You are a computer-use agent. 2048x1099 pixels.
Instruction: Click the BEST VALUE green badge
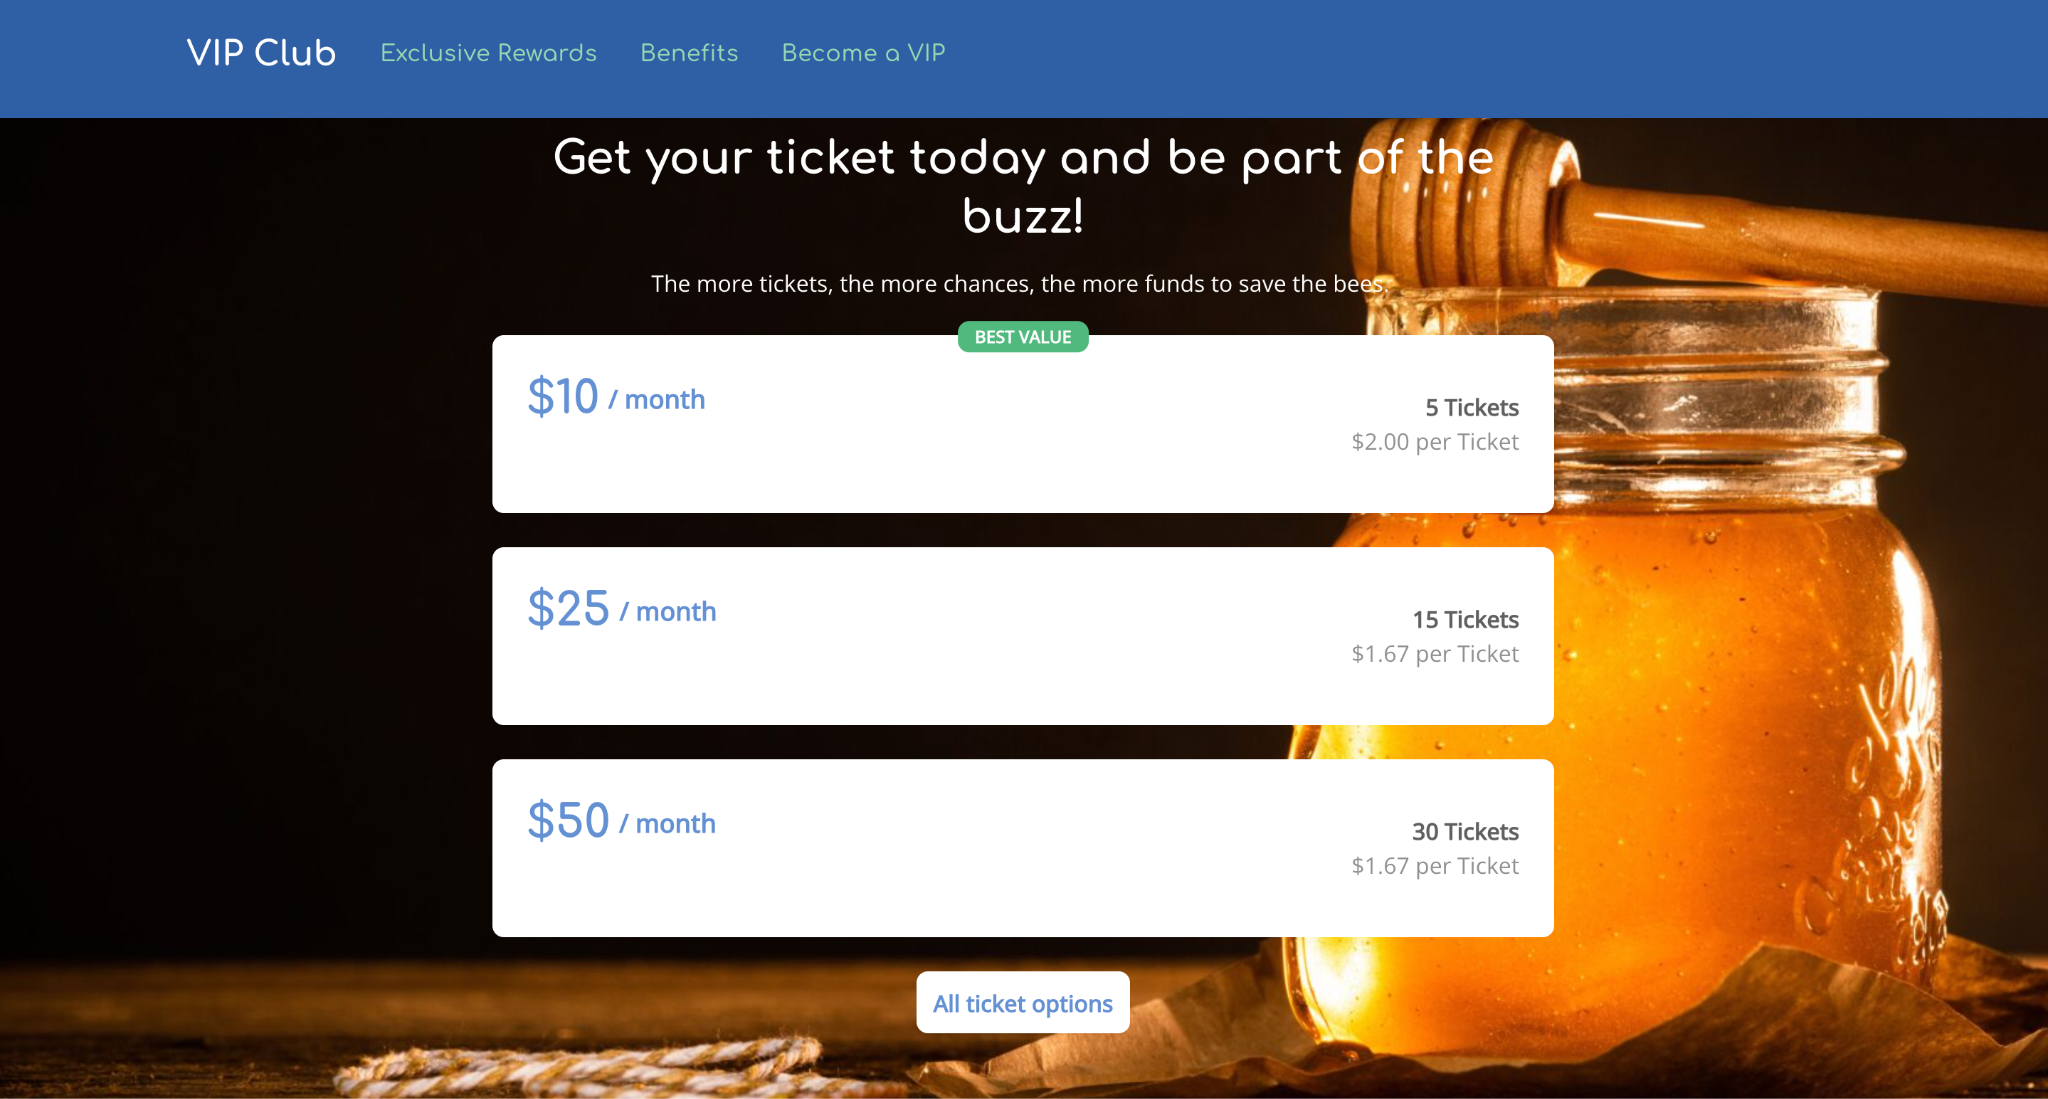pyautogui.click(x=1022, y=337)
